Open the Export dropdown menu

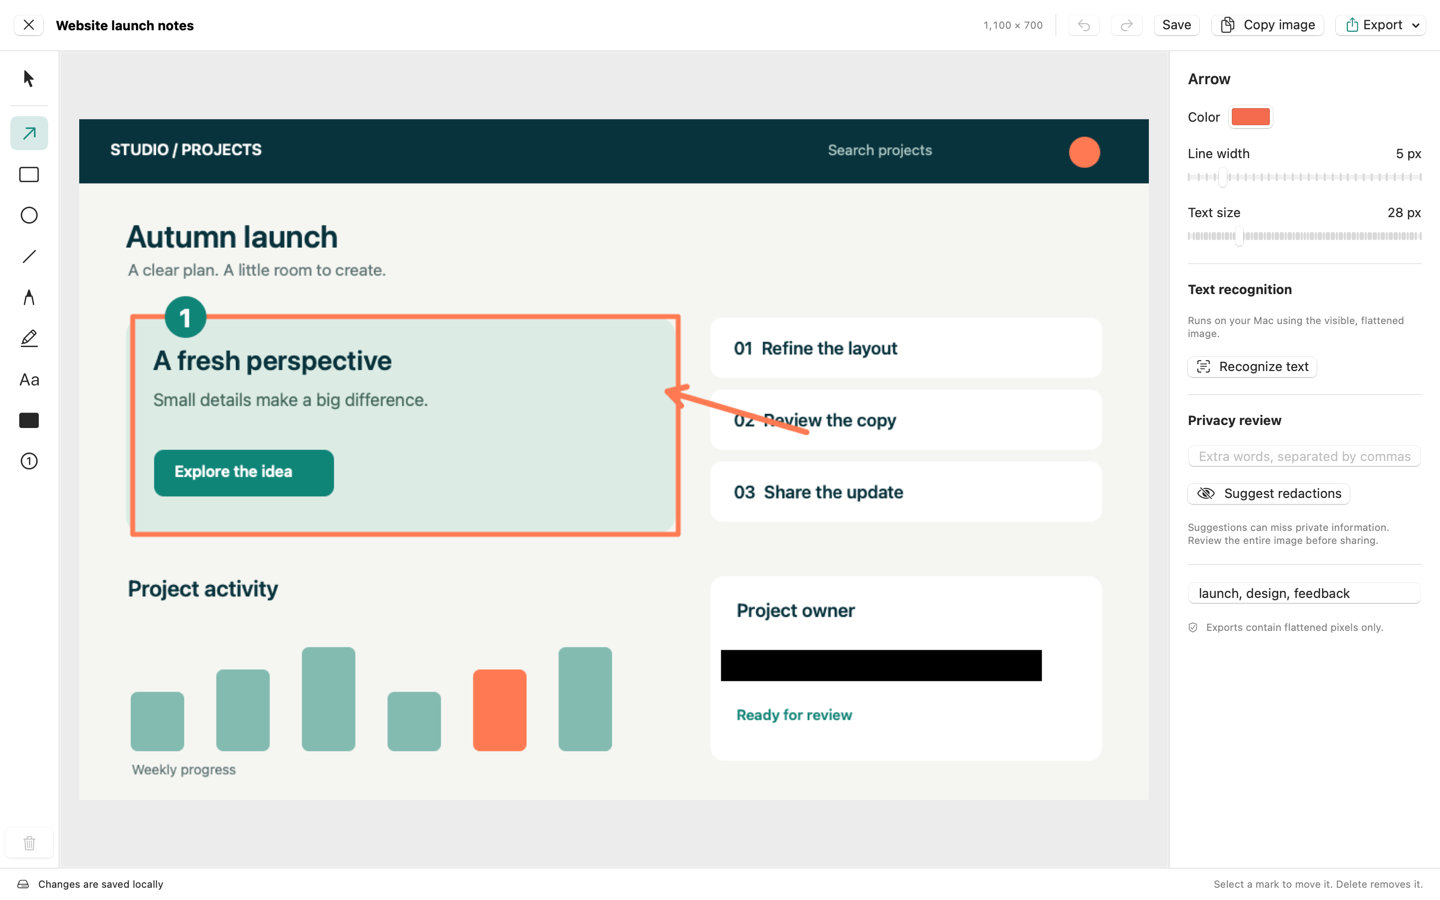1381,25
